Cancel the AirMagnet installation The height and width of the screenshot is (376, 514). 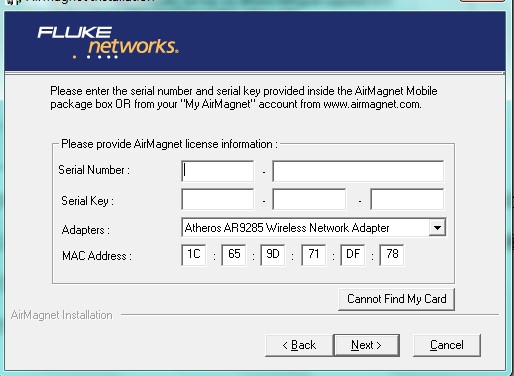[x=447, y=345]
